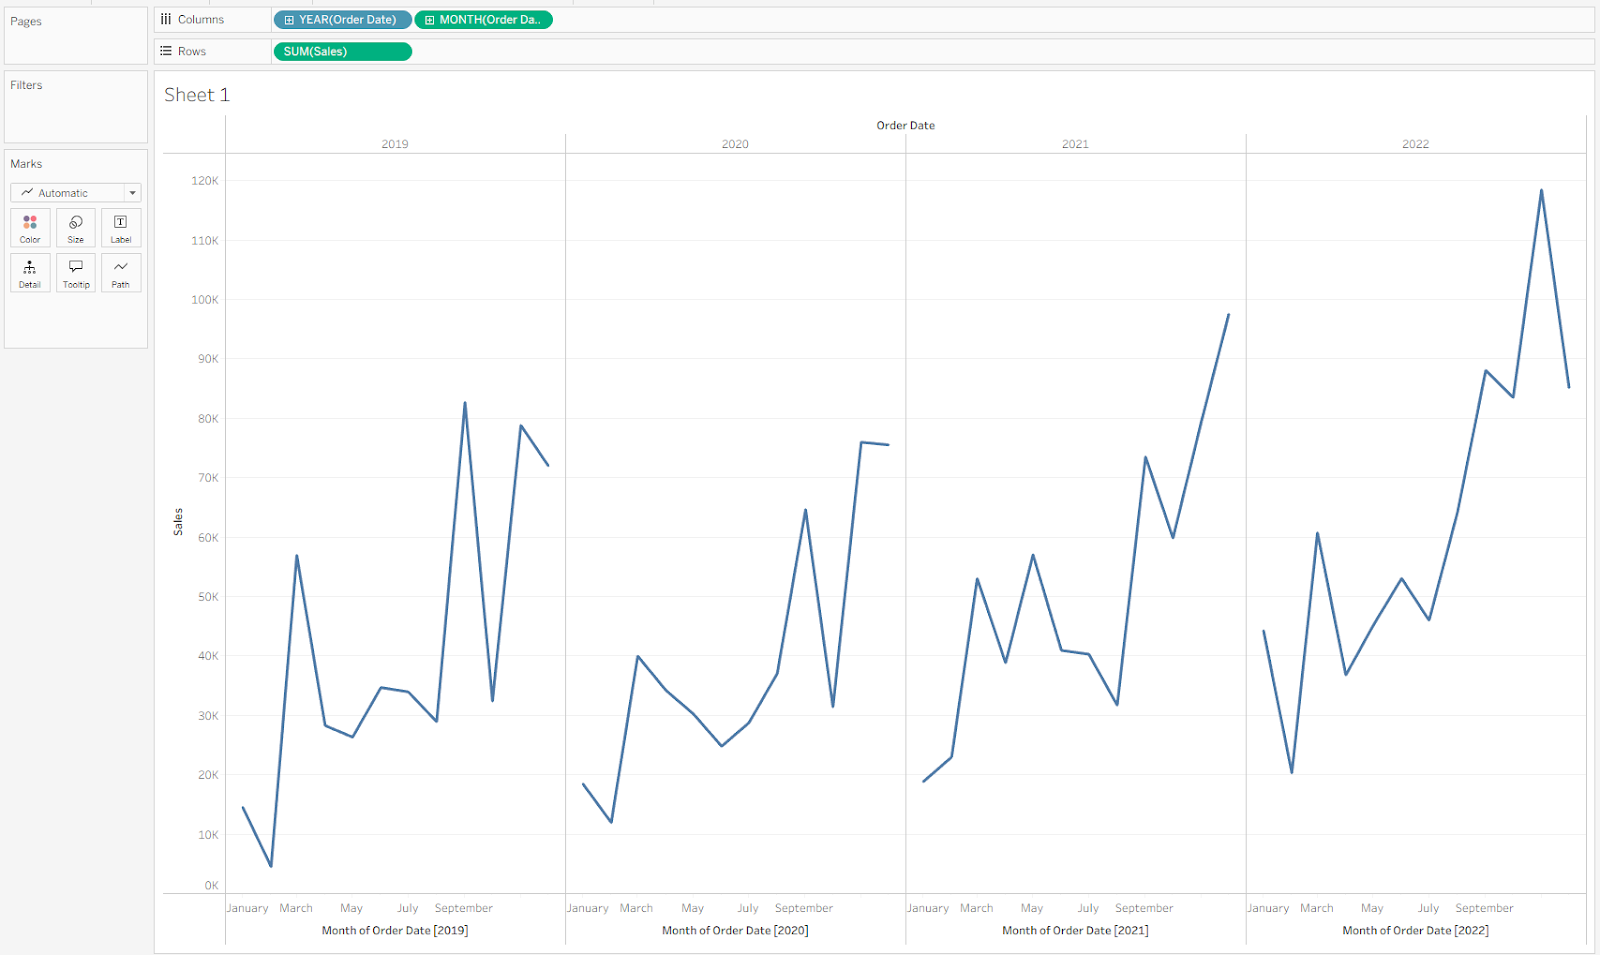The width and height of the screenshot is (1600, 955).
Task: Click the January label under the 2021 pane
Action: [927, 908]
